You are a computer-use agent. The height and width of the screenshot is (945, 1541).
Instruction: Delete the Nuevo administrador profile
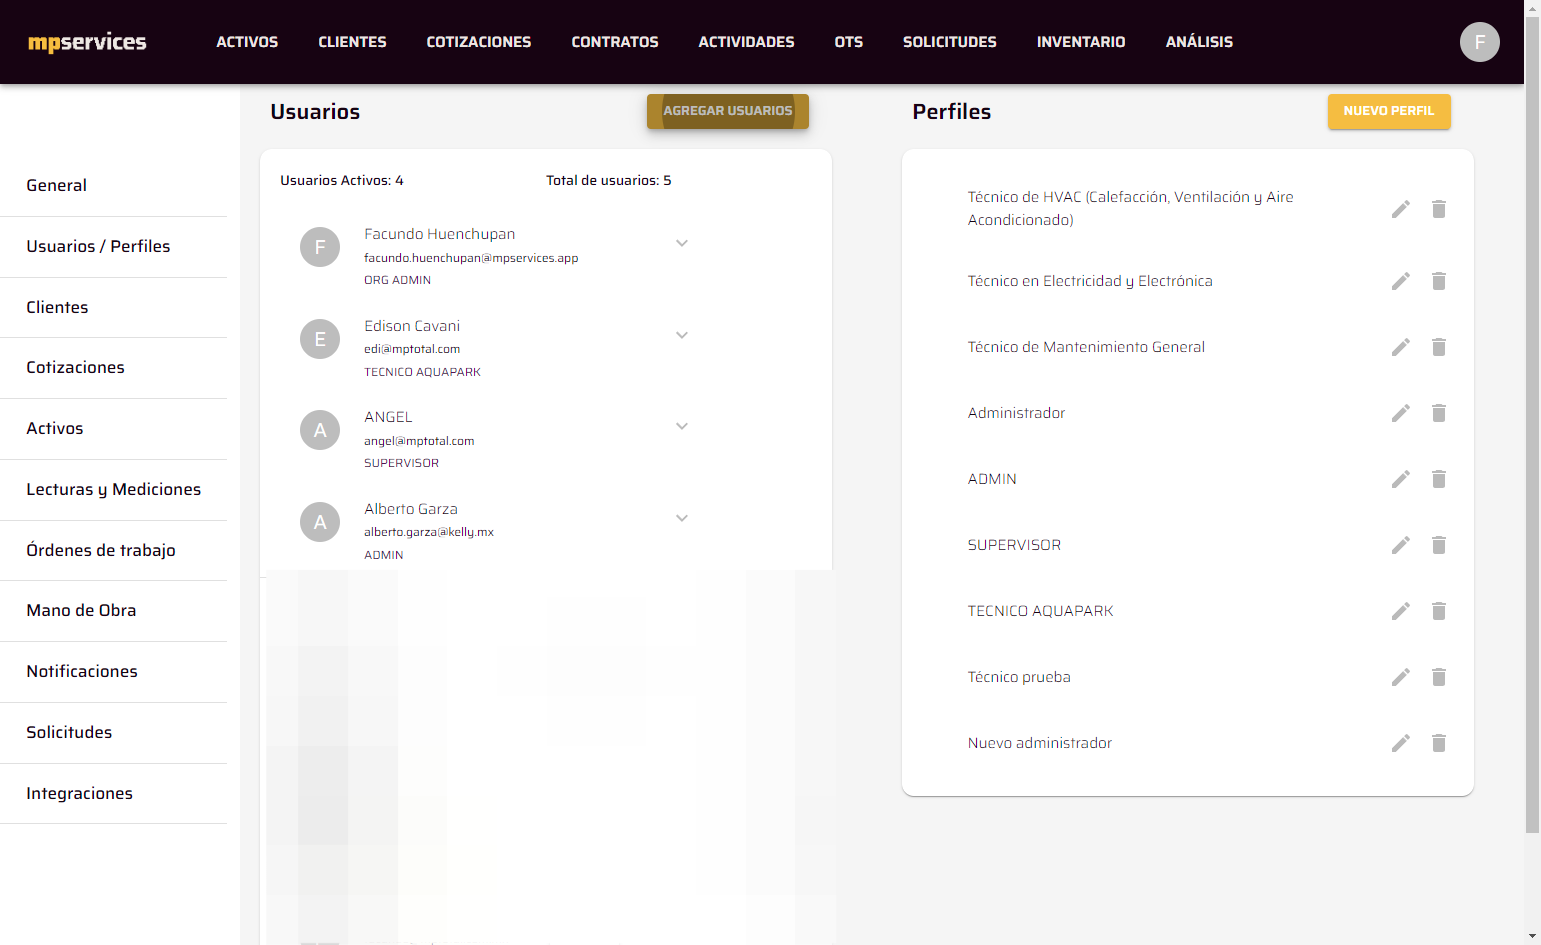click(x=1439, y=743)
